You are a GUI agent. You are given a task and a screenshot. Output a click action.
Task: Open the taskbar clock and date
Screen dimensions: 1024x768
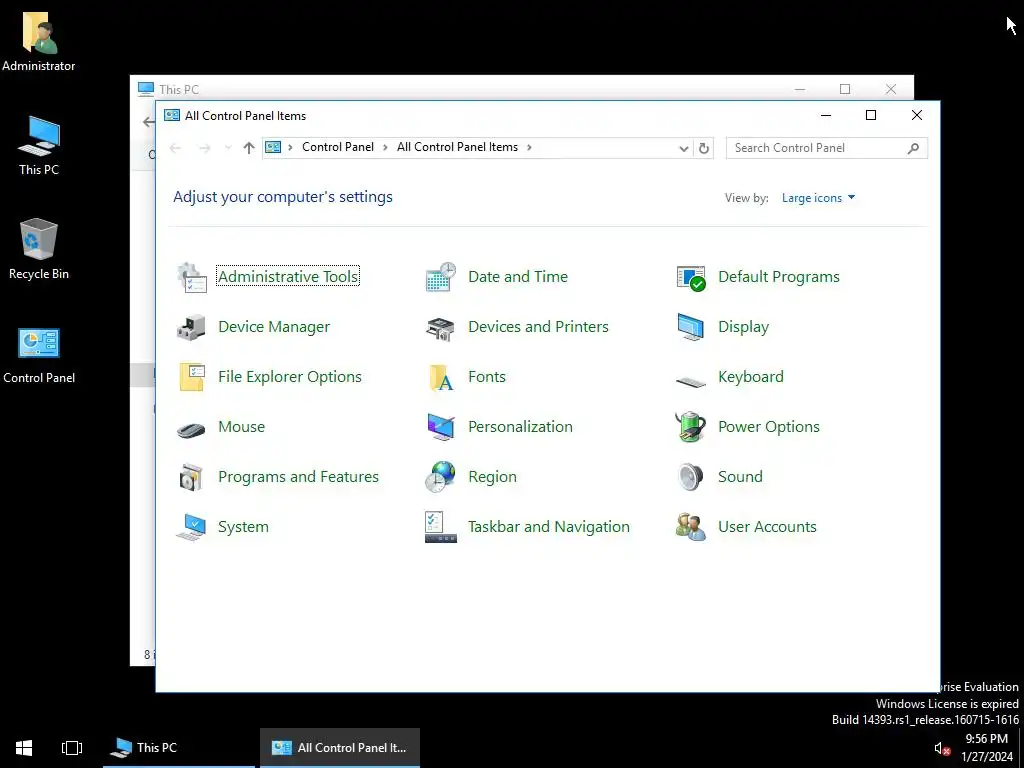pos(986,748)
